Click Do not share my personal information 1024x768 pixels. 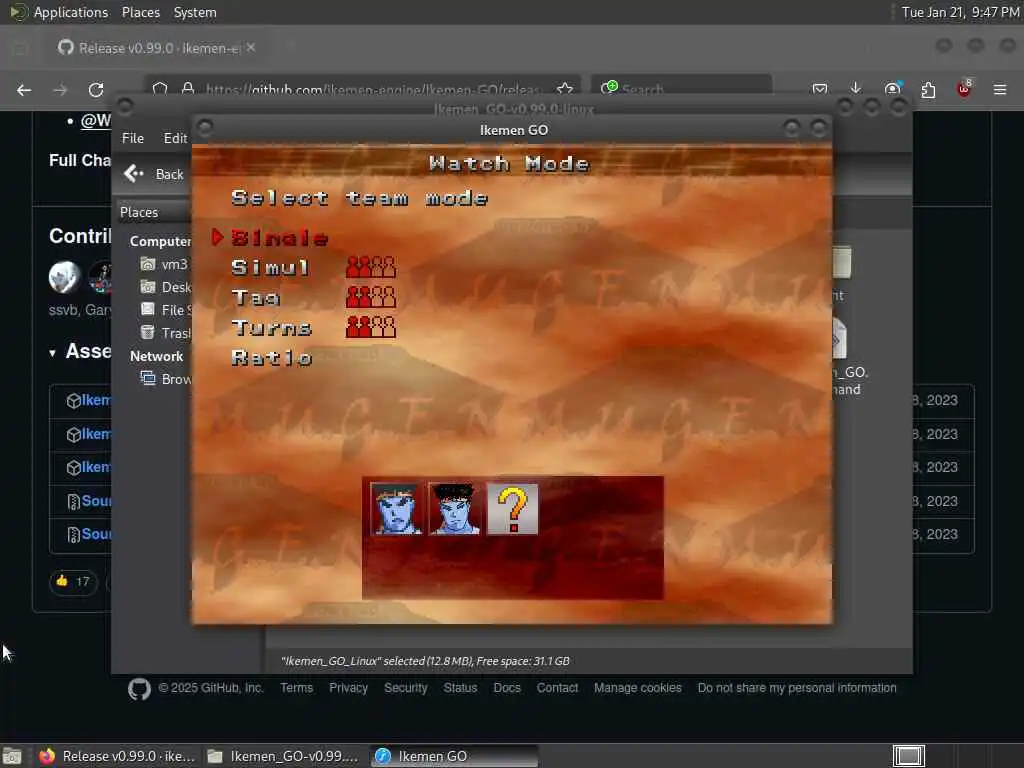click(797, 688)
